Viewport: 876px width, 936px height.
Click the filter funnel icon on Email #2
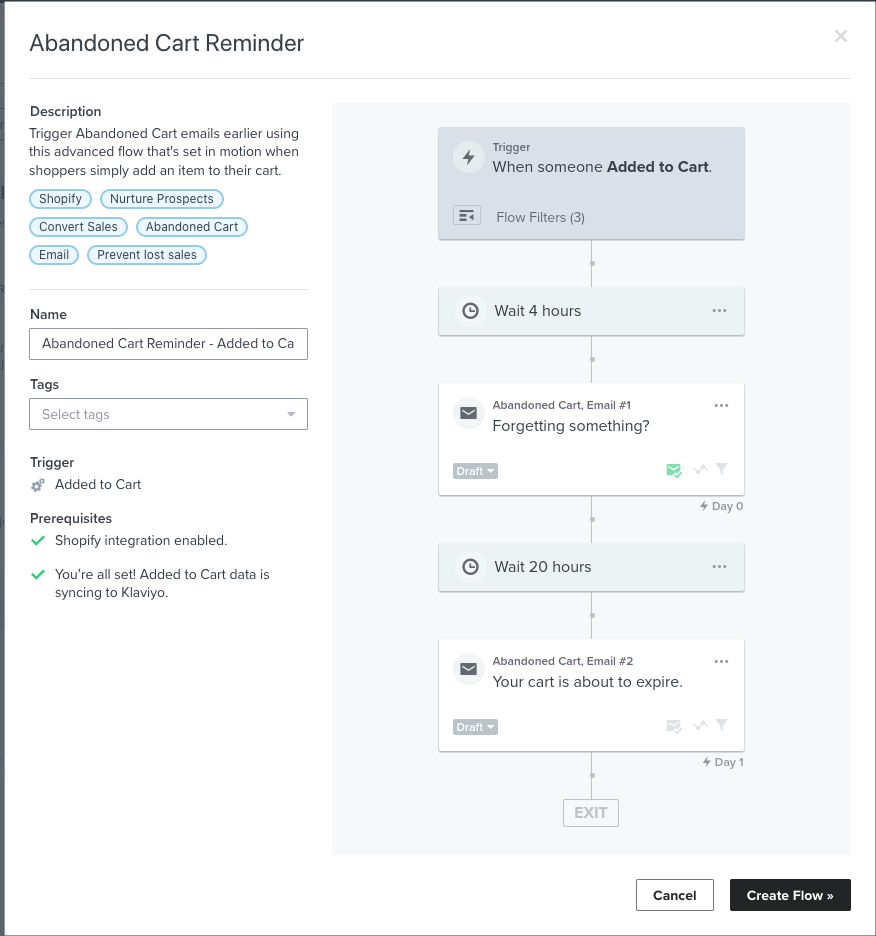[x=721, y=725]
